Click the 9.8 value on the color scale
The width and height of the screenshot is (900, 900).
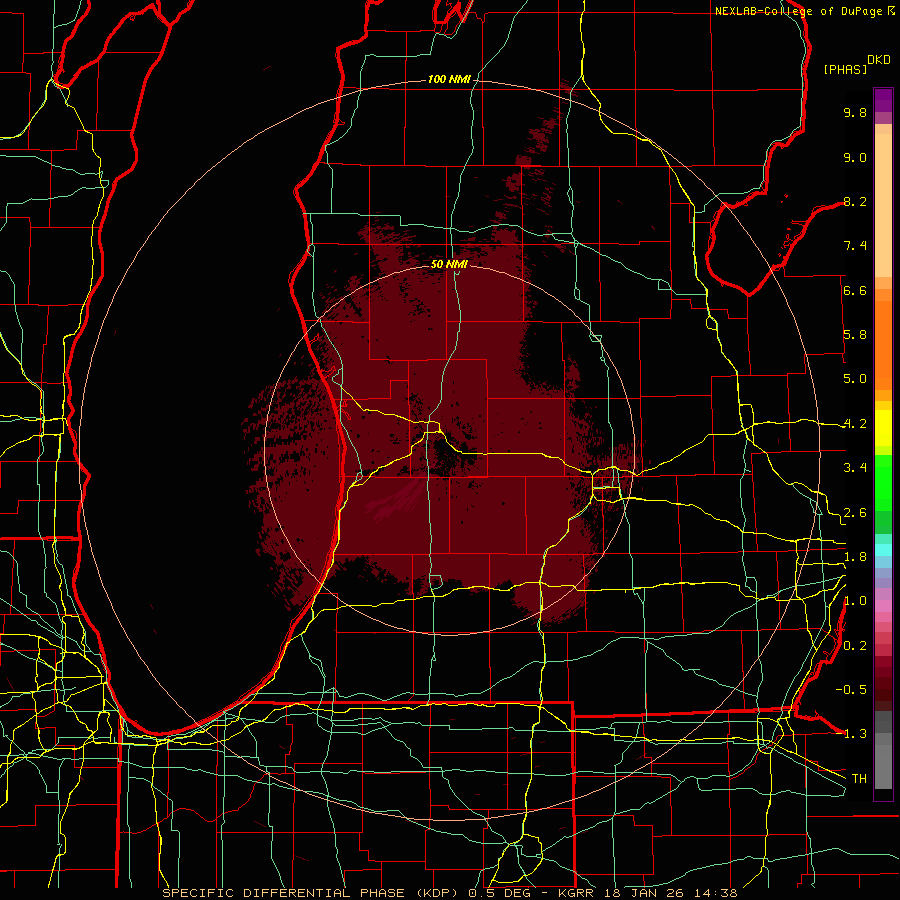(x=855, y=112)
